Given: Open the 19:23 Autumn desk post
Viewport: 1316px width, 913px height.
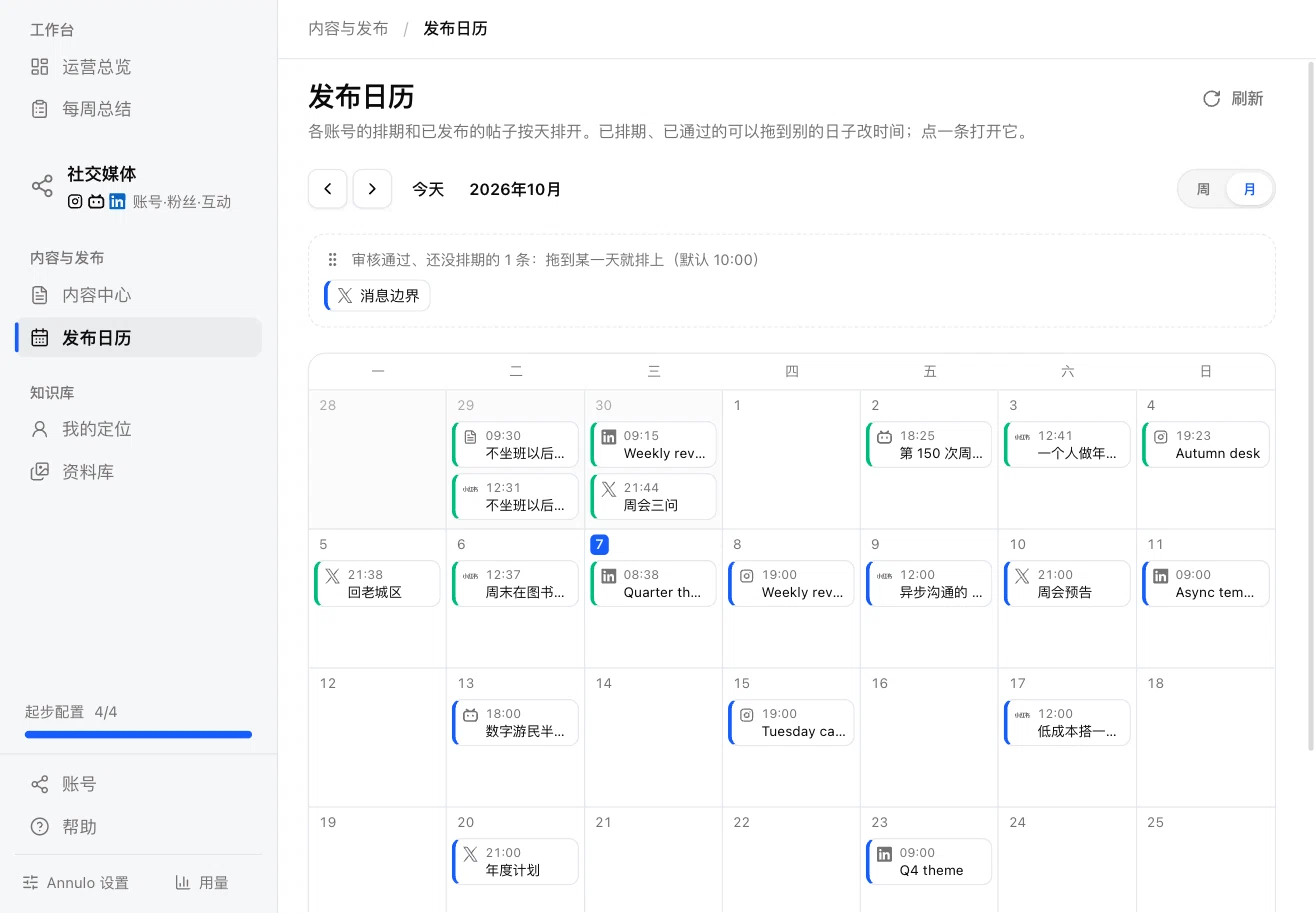Looking at the screenshot, I should (x=1205, y=444).
